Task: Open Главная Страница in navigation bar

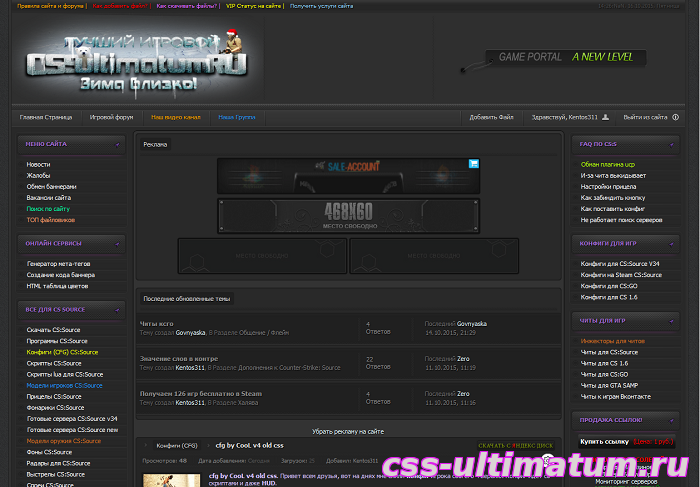Action: (x=46, y=117)
